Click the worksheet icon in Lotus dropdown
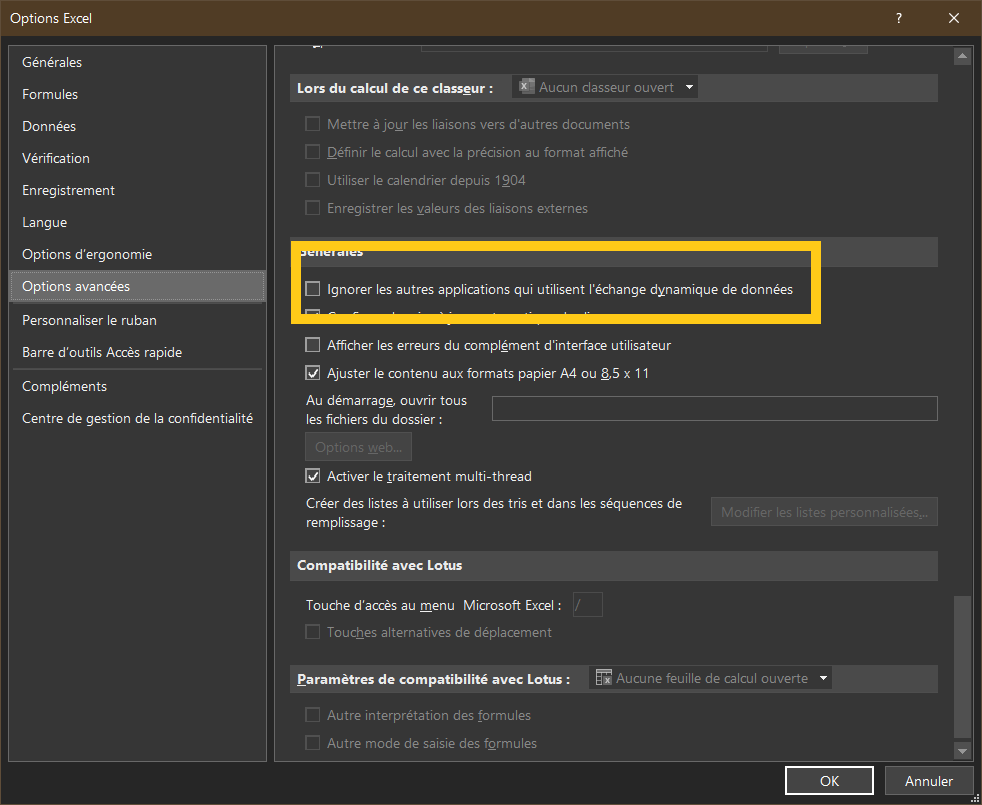 [x=604, y=678]
